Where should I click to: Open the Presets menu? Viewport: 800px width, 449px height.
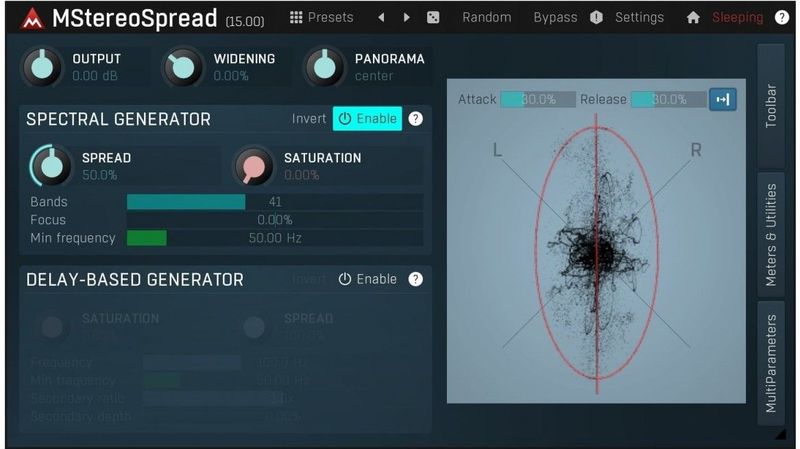331,17
